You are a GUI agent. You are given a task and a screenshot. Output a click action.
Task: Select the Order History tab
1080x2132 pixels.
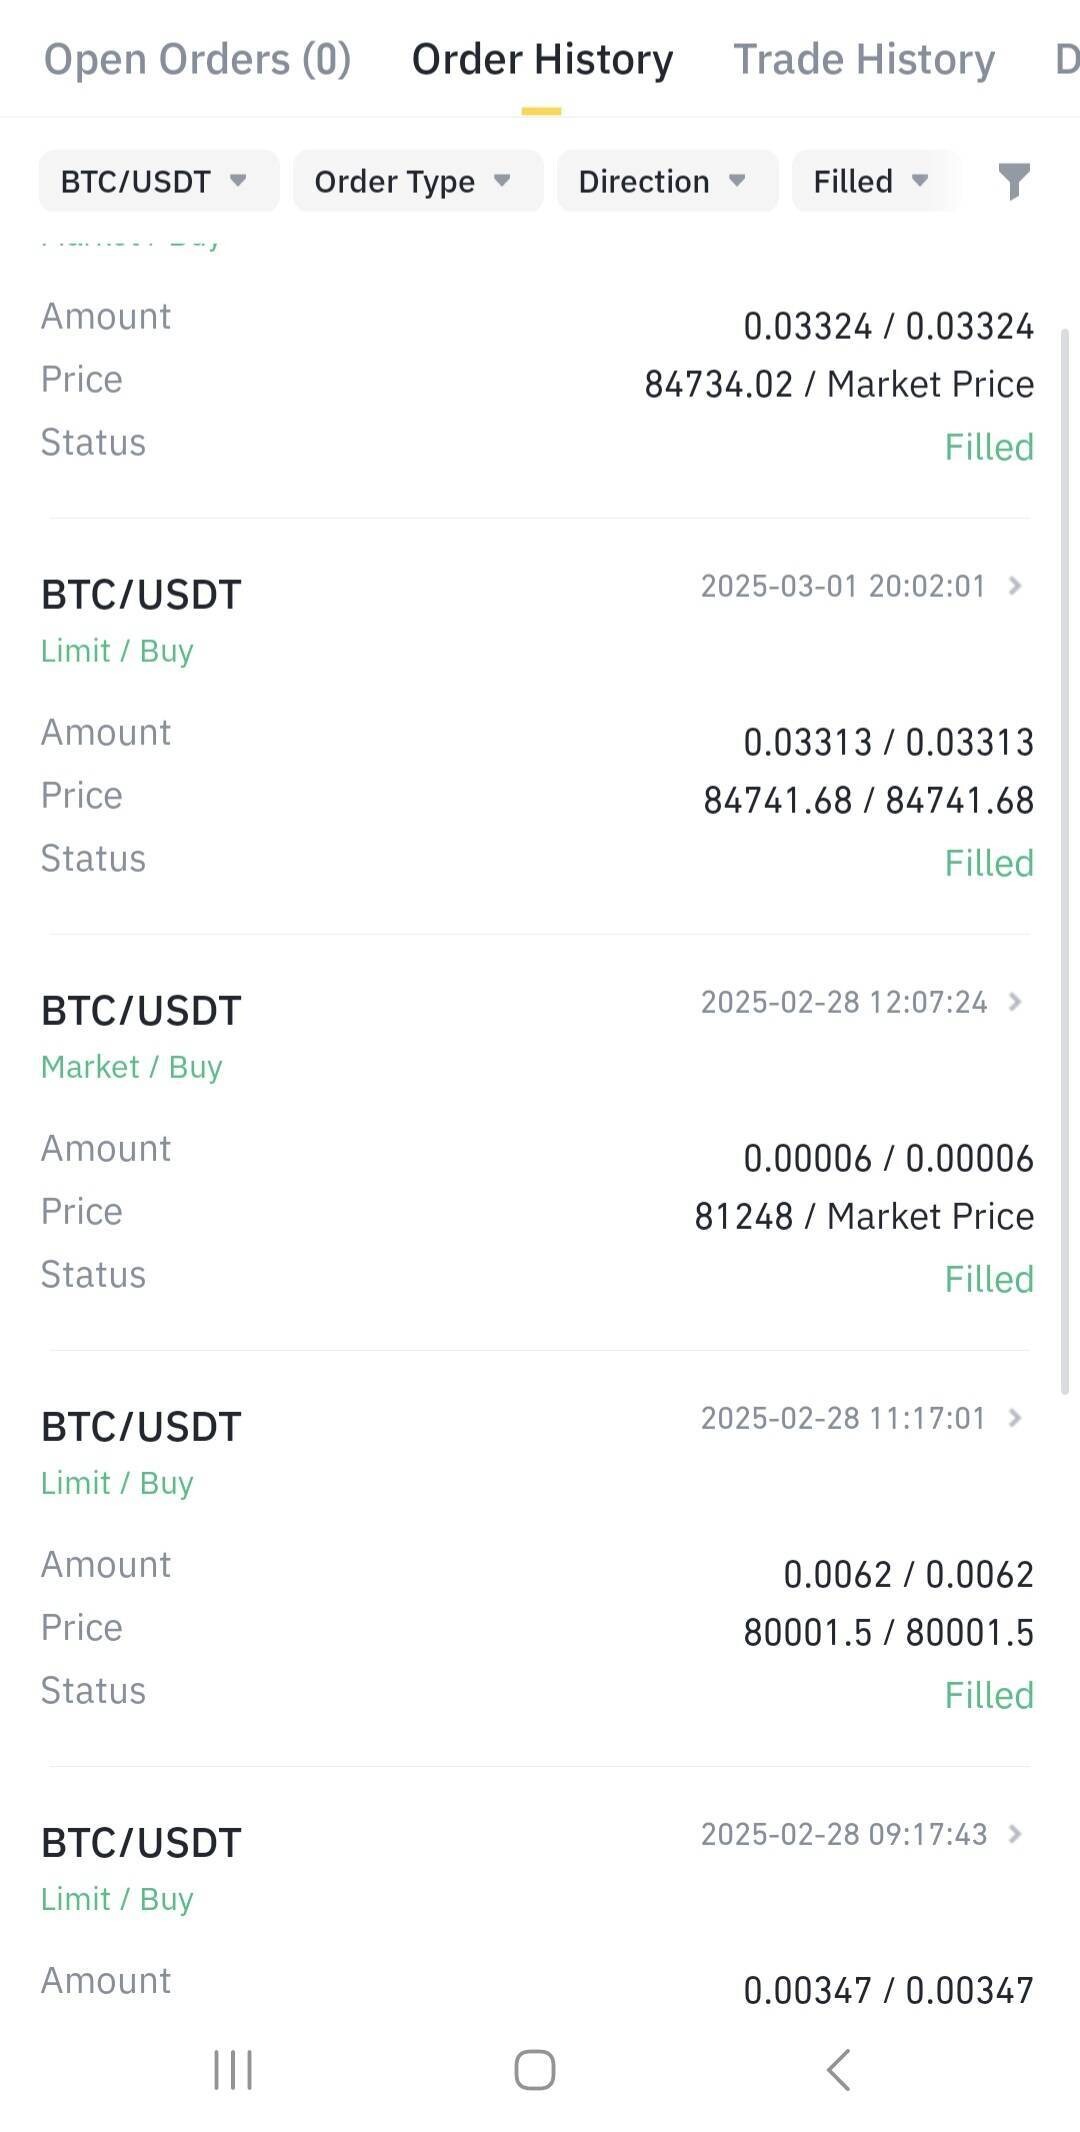coord(542,60)
